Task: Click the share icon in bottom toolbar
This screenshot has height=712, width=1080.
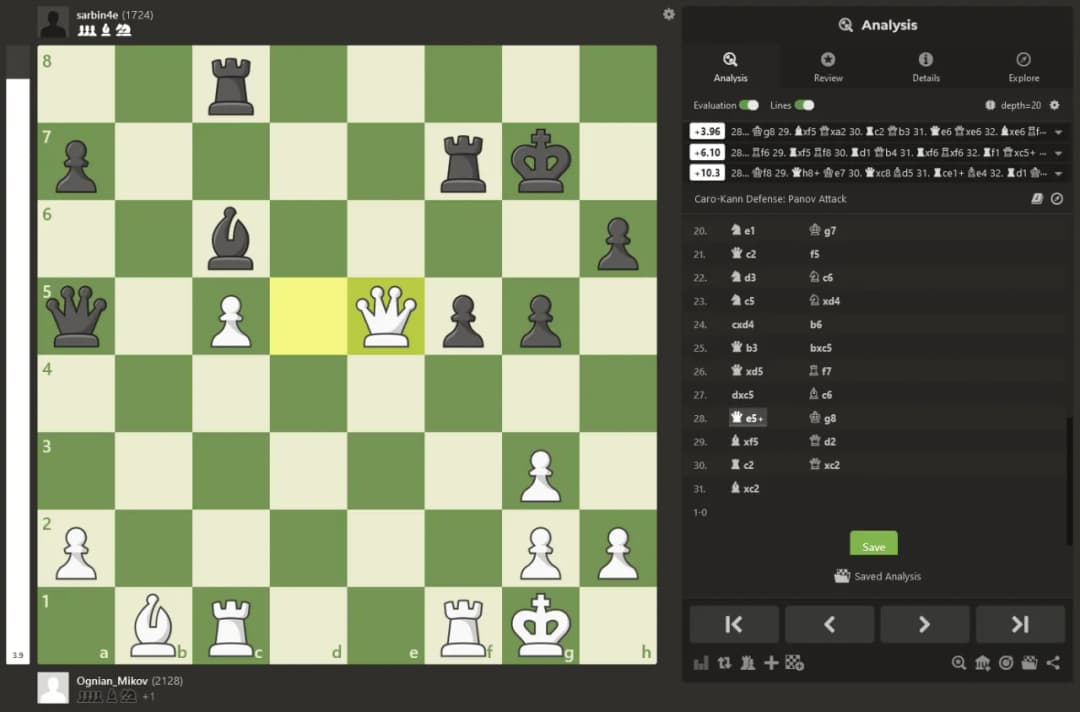Action: [1052, 663]
